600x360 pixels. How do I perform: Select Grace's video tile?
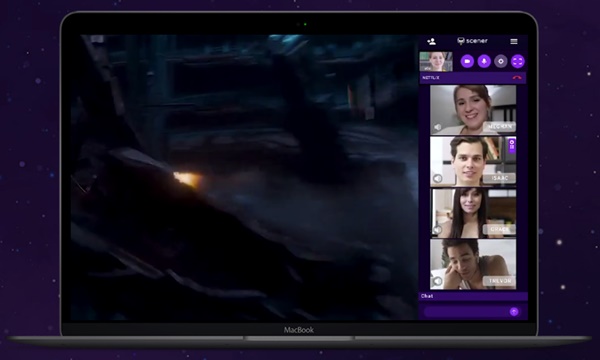[473, 213]
